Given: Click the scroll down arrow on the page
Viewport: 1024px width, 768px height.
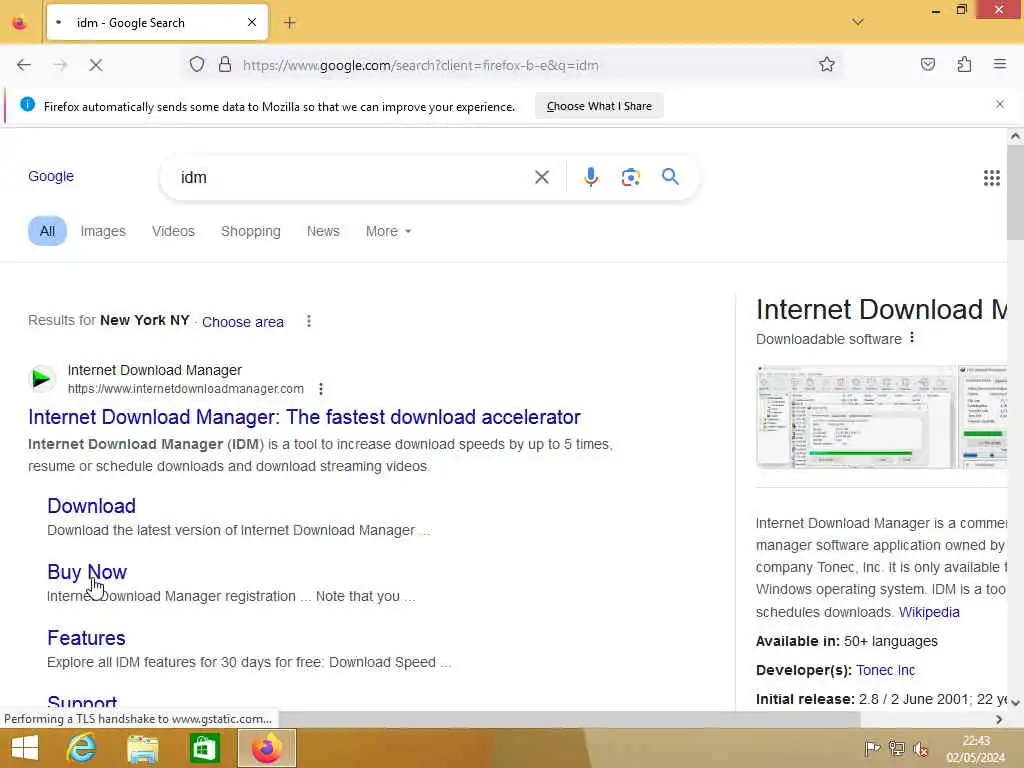Looking at the screenshot, I should tap(1015, 703).
